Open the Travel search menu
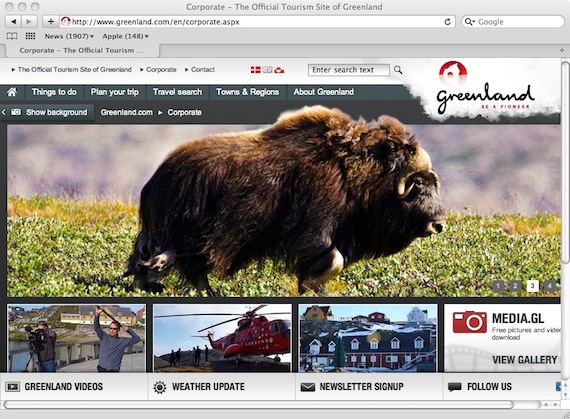This screenshot has height=419, width=570. coord(177,92)
